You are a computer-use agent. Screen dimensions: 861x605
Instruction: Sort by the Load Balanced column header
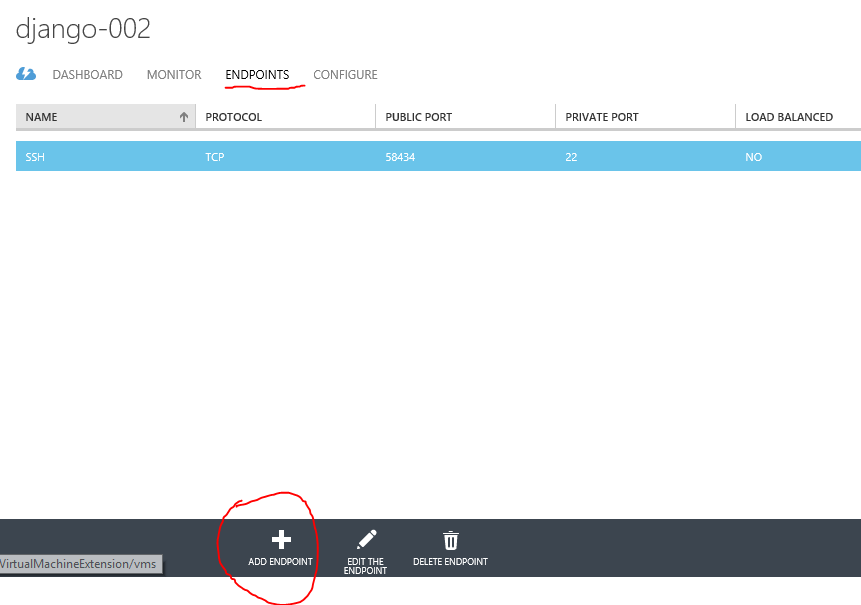(798, 117)
